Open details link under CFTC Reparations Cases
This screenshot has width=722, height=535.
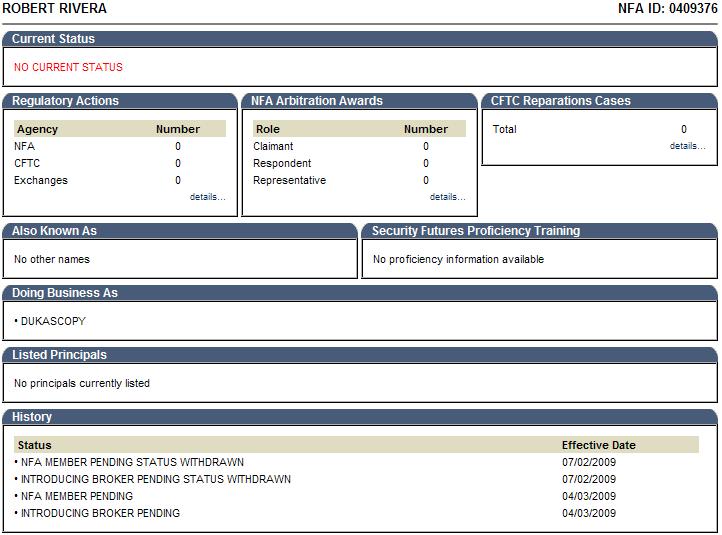tap(687, 146)
